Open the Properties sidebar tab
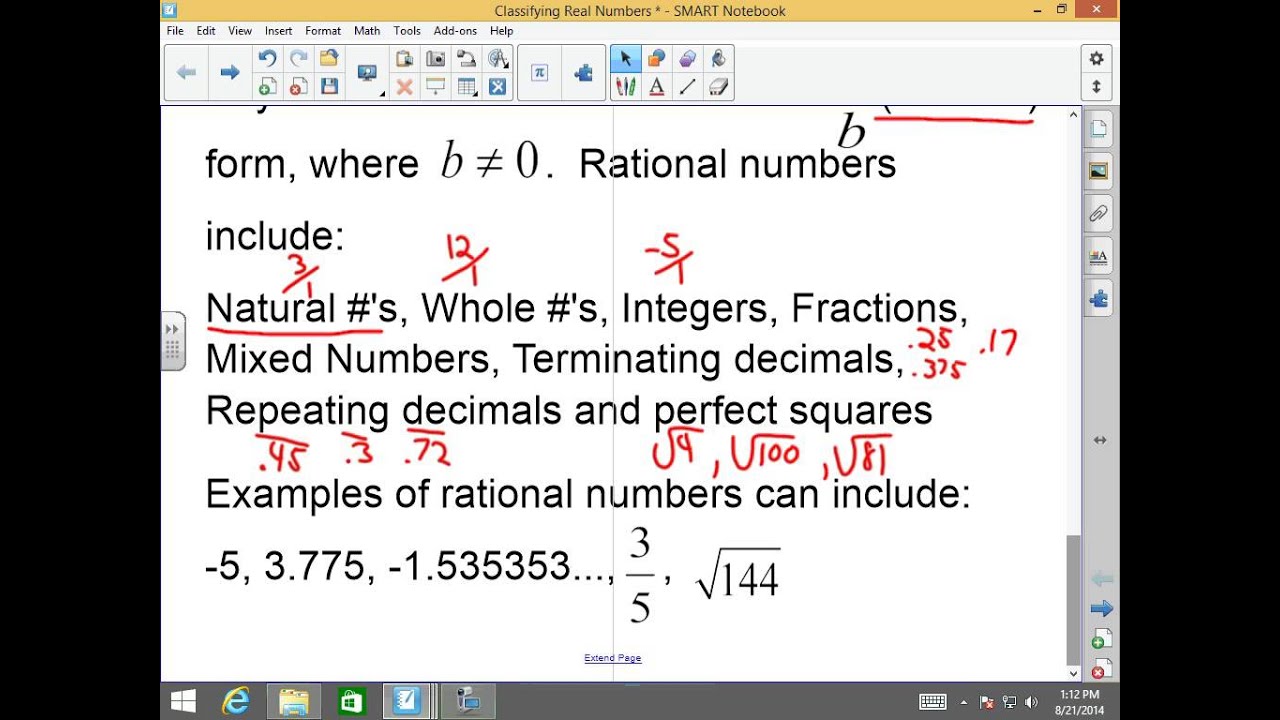The image size is (1280, 720). tap(1099, 257)
